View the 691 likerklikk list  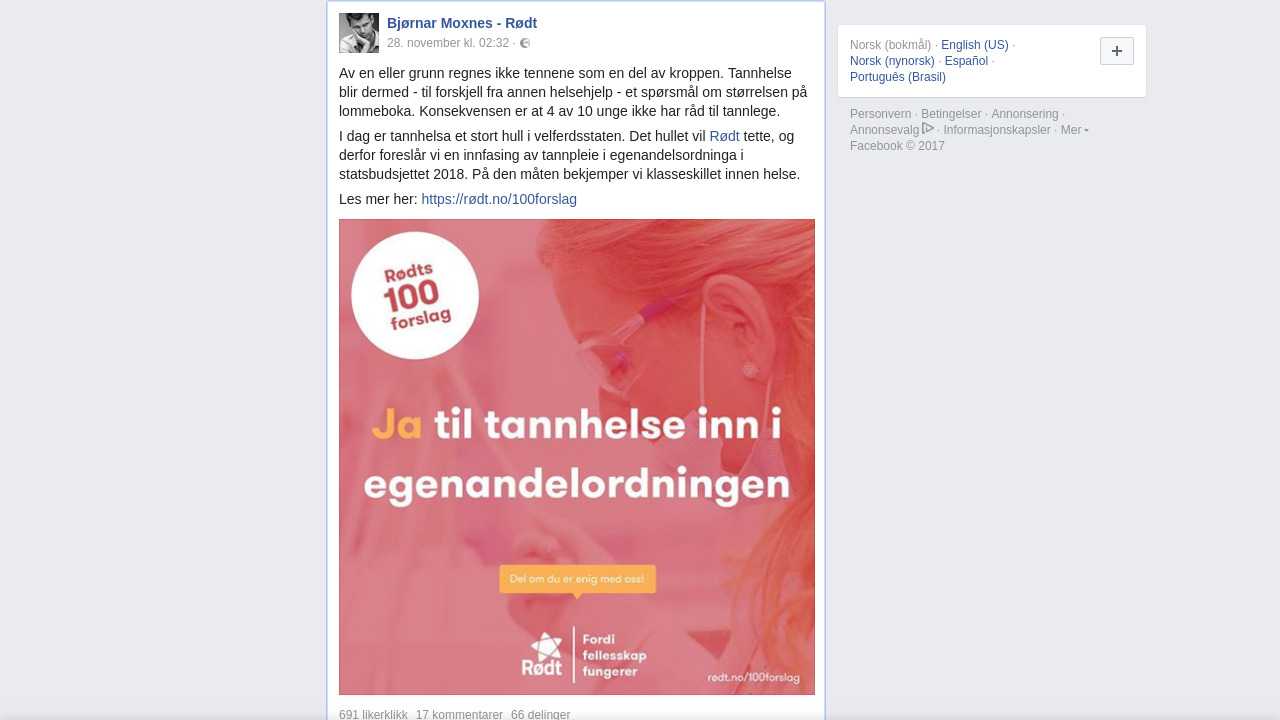(x=373, y=714)
